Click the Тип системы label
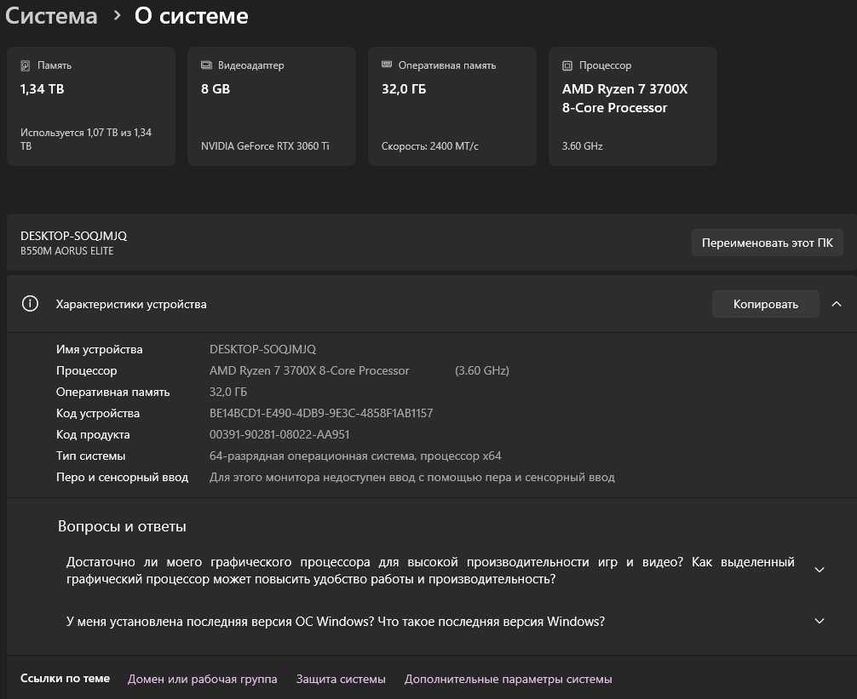This screenshot has height=699, width=857. [90, 455]
